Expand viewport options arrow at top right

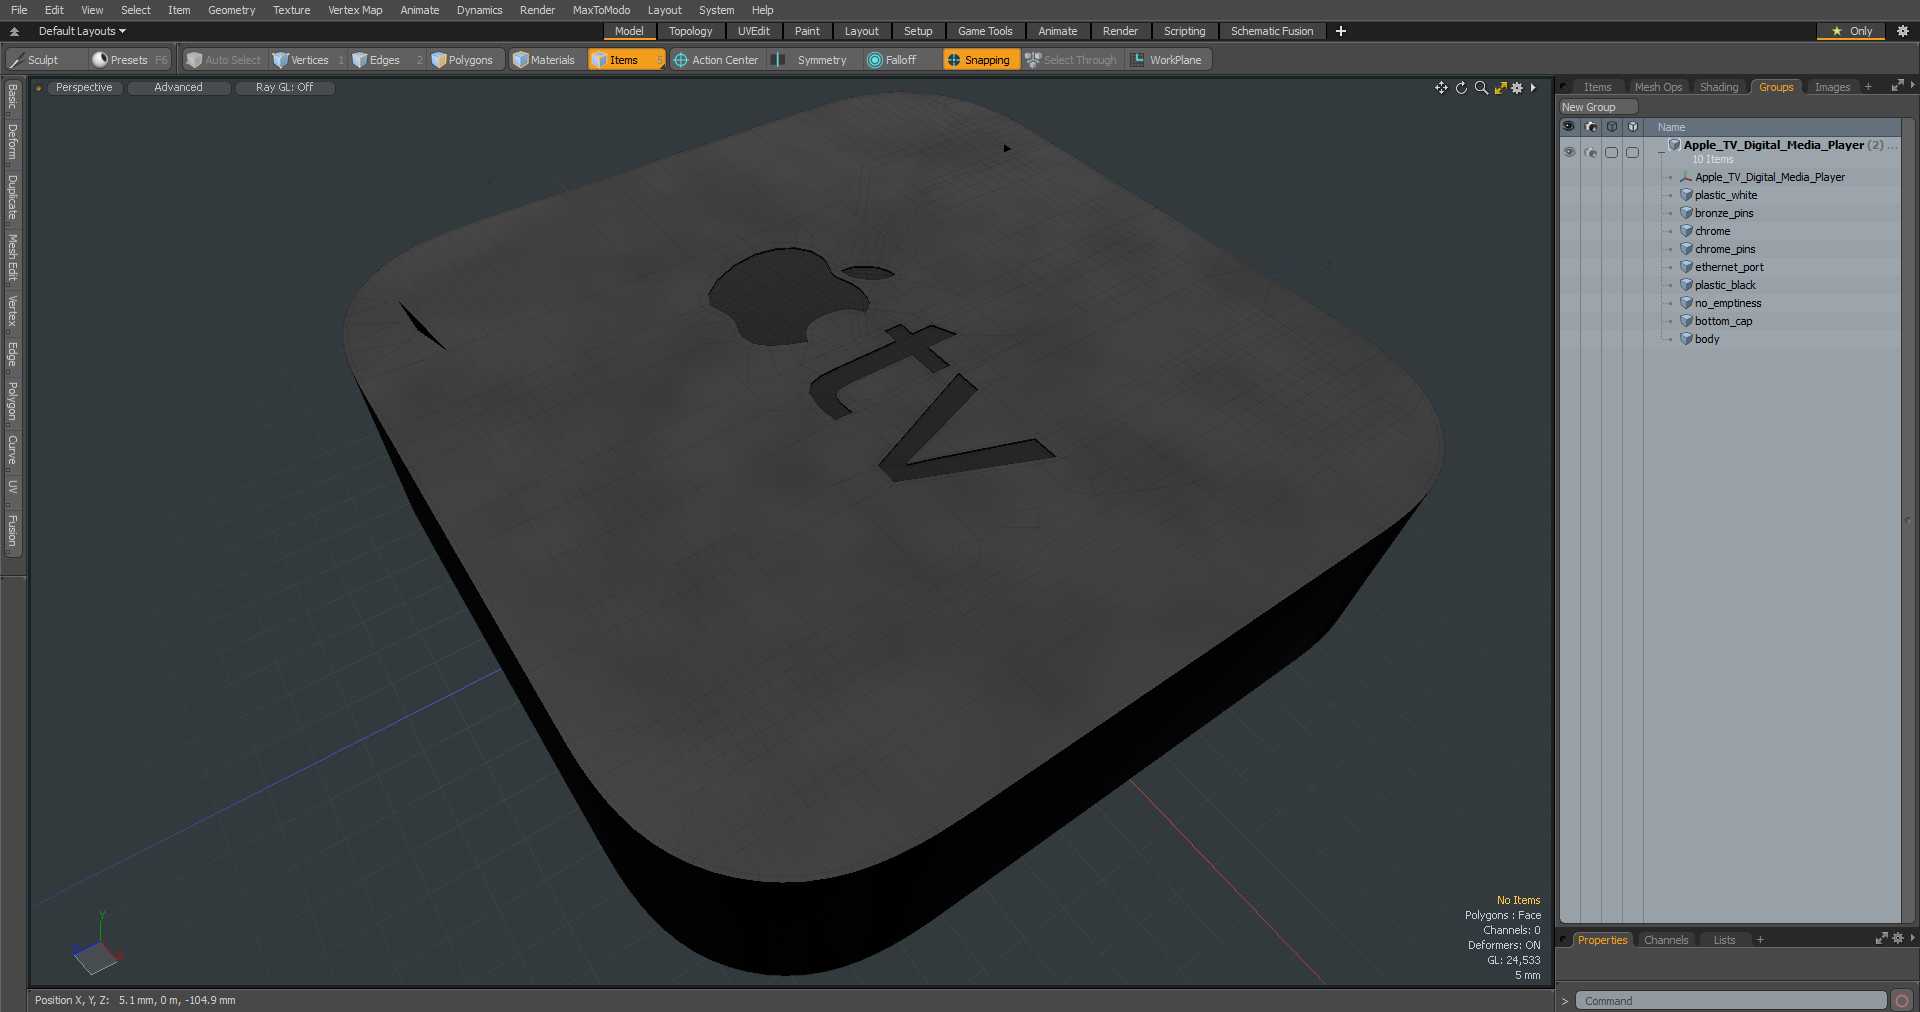pos(1533,88)
